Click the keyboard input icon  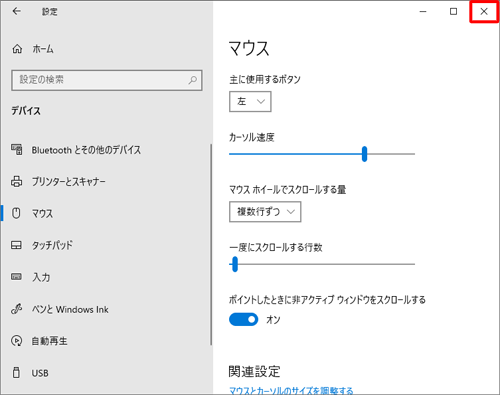[16, 277]
